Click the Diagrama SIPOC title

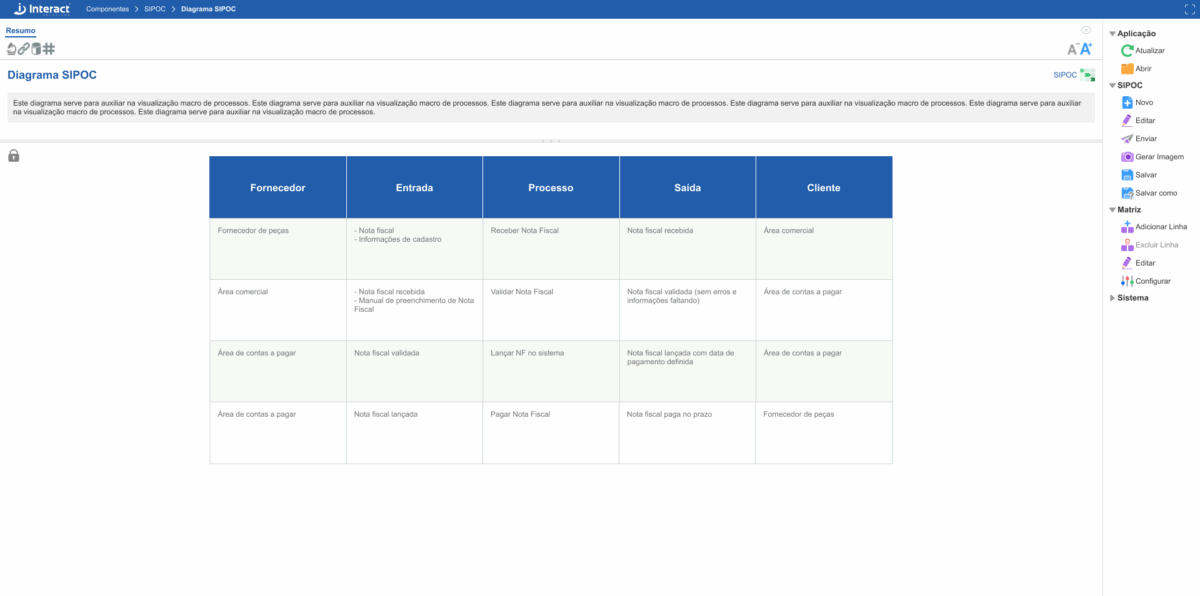click(x=52, y=75)
